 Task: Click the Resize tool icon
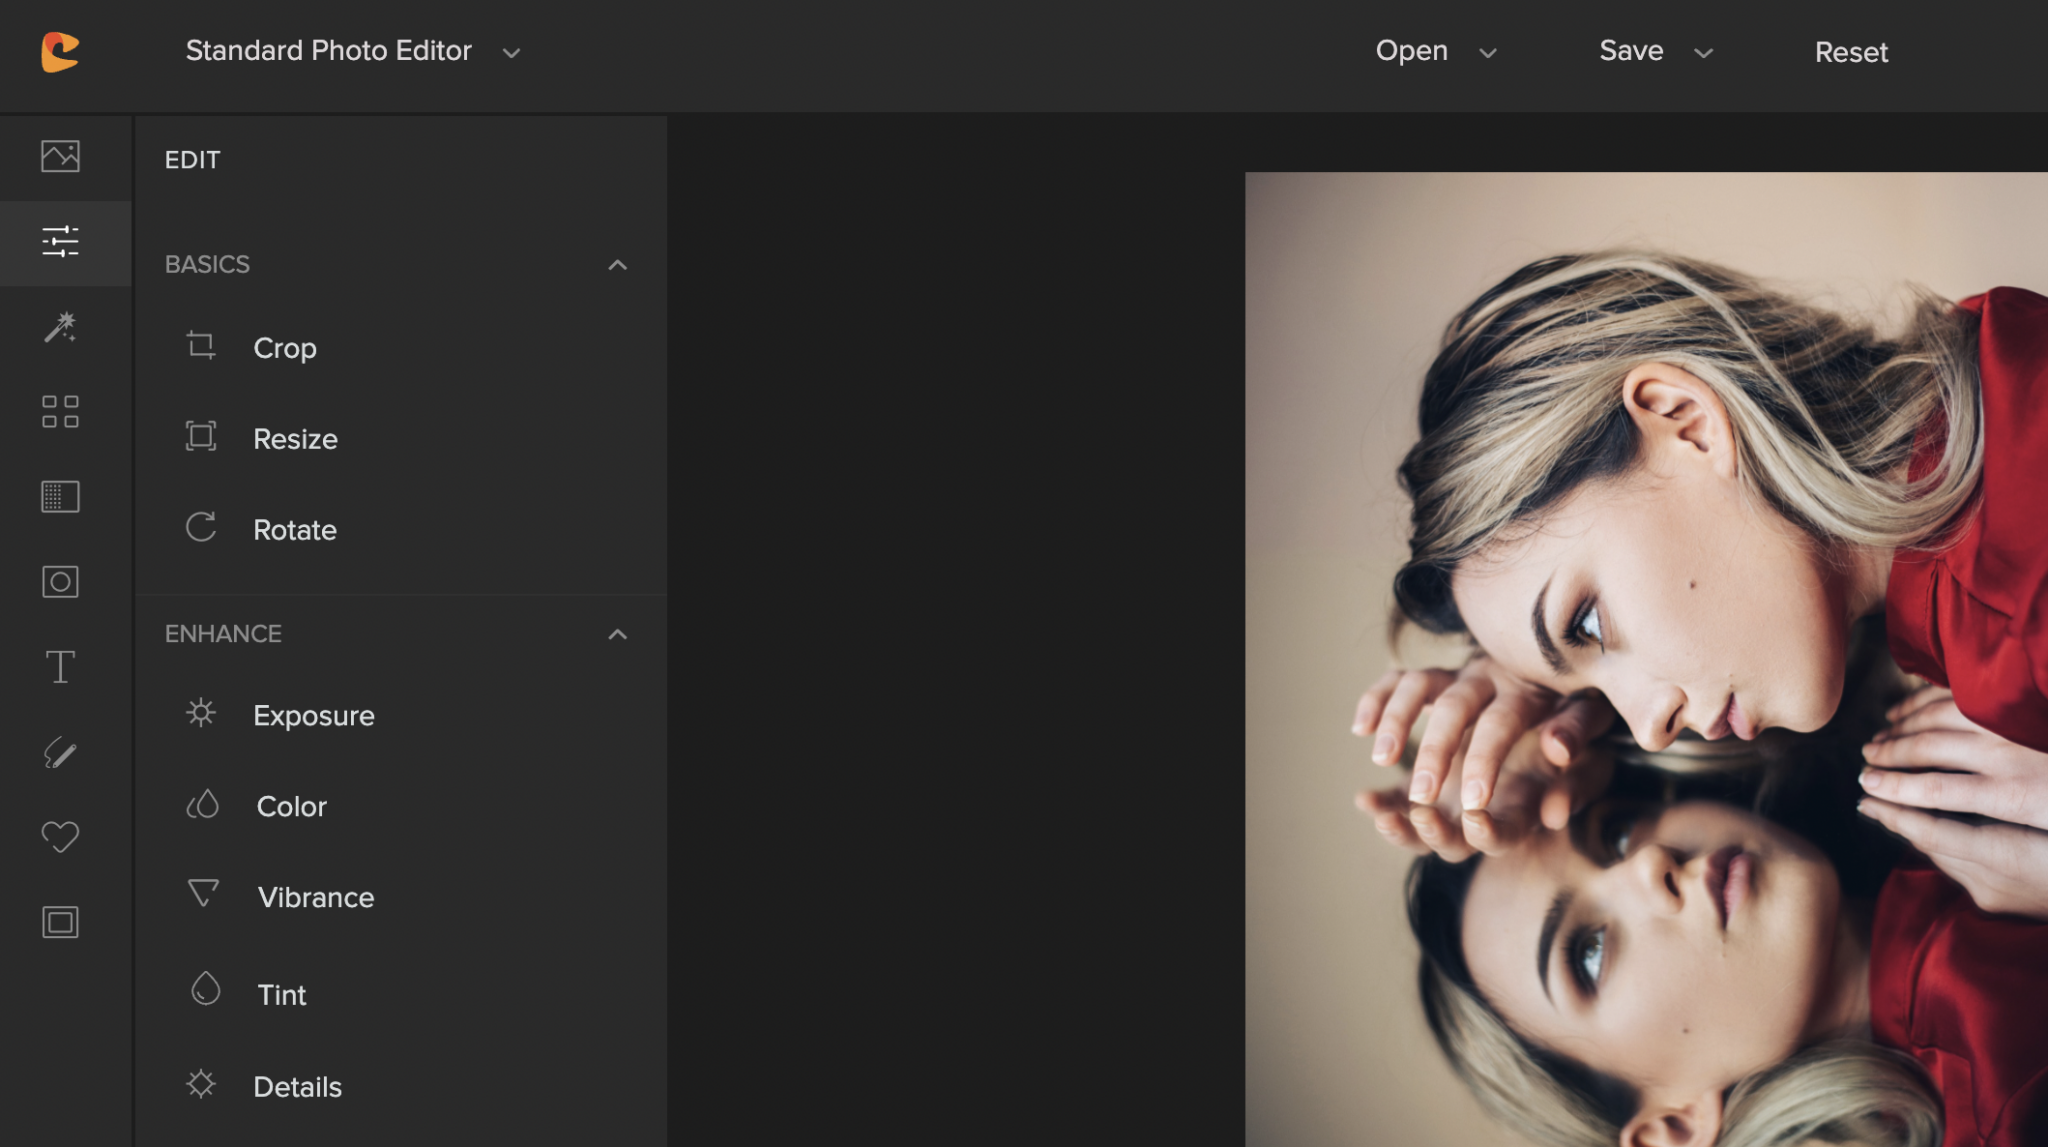pyautogui.click(x=201, y=436)
